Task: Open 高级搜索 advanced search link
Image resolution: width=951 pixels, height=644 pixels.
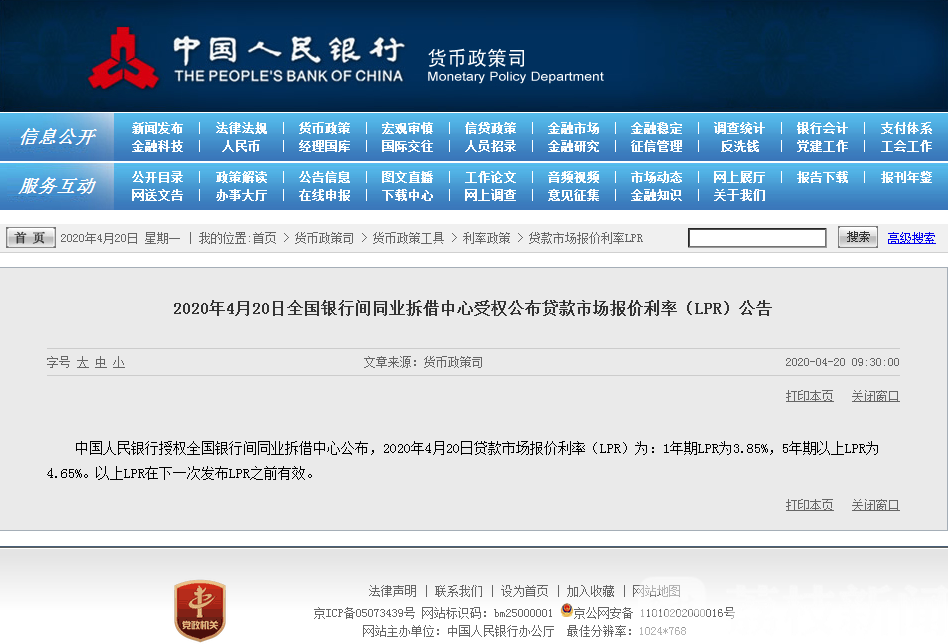Action: pos(911,238)
